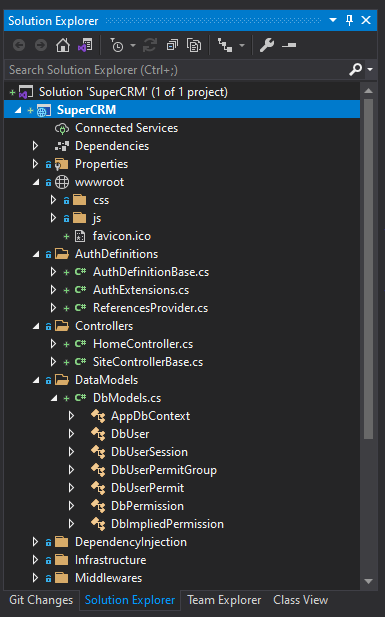
Task: Toggle the Preview Selected Items icon
Action: (x=289, y=45)
